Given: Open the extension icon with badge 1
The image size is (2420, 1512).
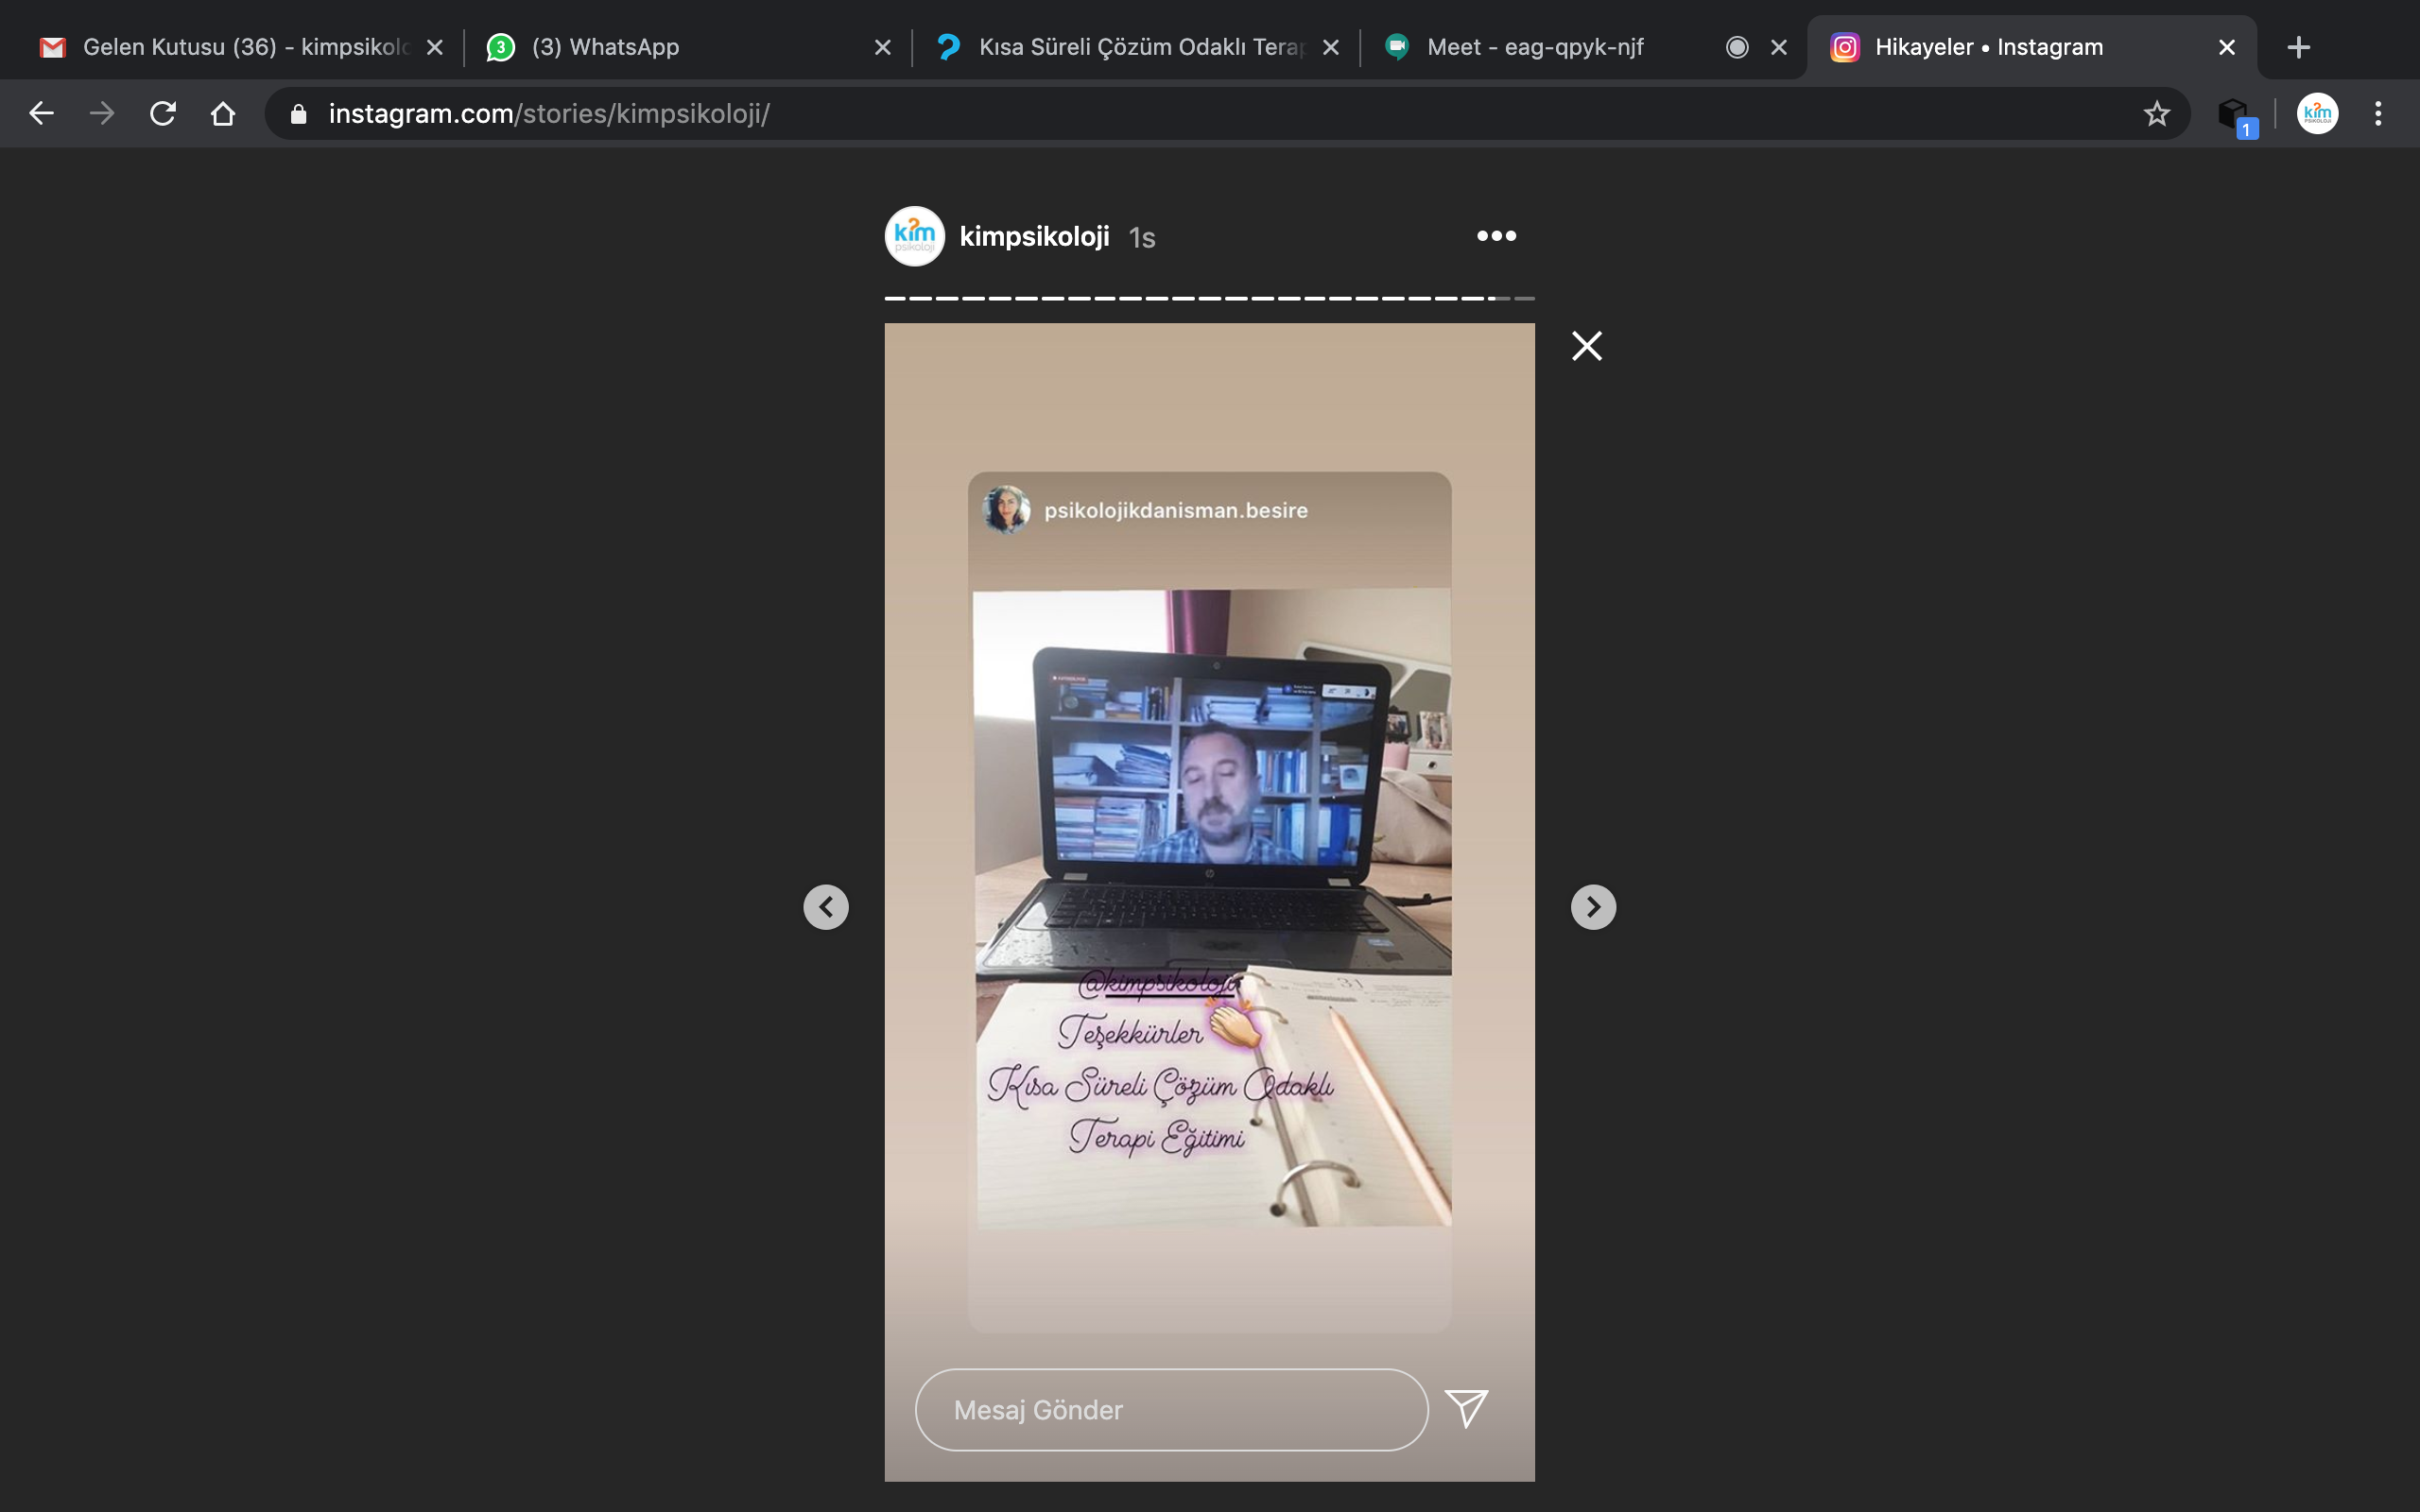Looking at the screenshot, I should [2233, 114].
